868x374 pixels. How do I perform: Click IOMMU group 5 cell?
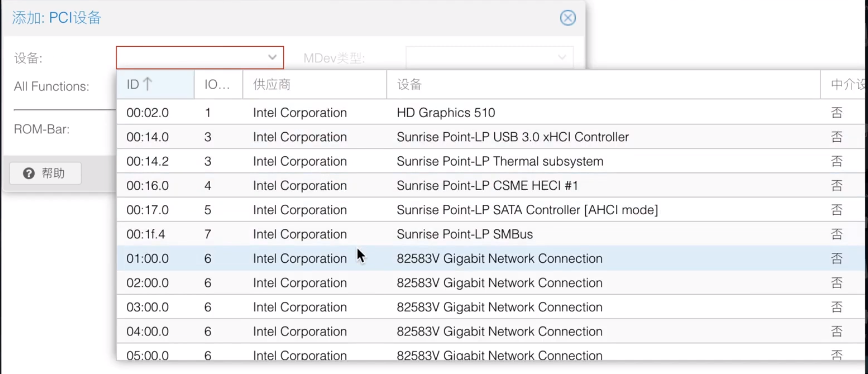[x=208, y=210]
